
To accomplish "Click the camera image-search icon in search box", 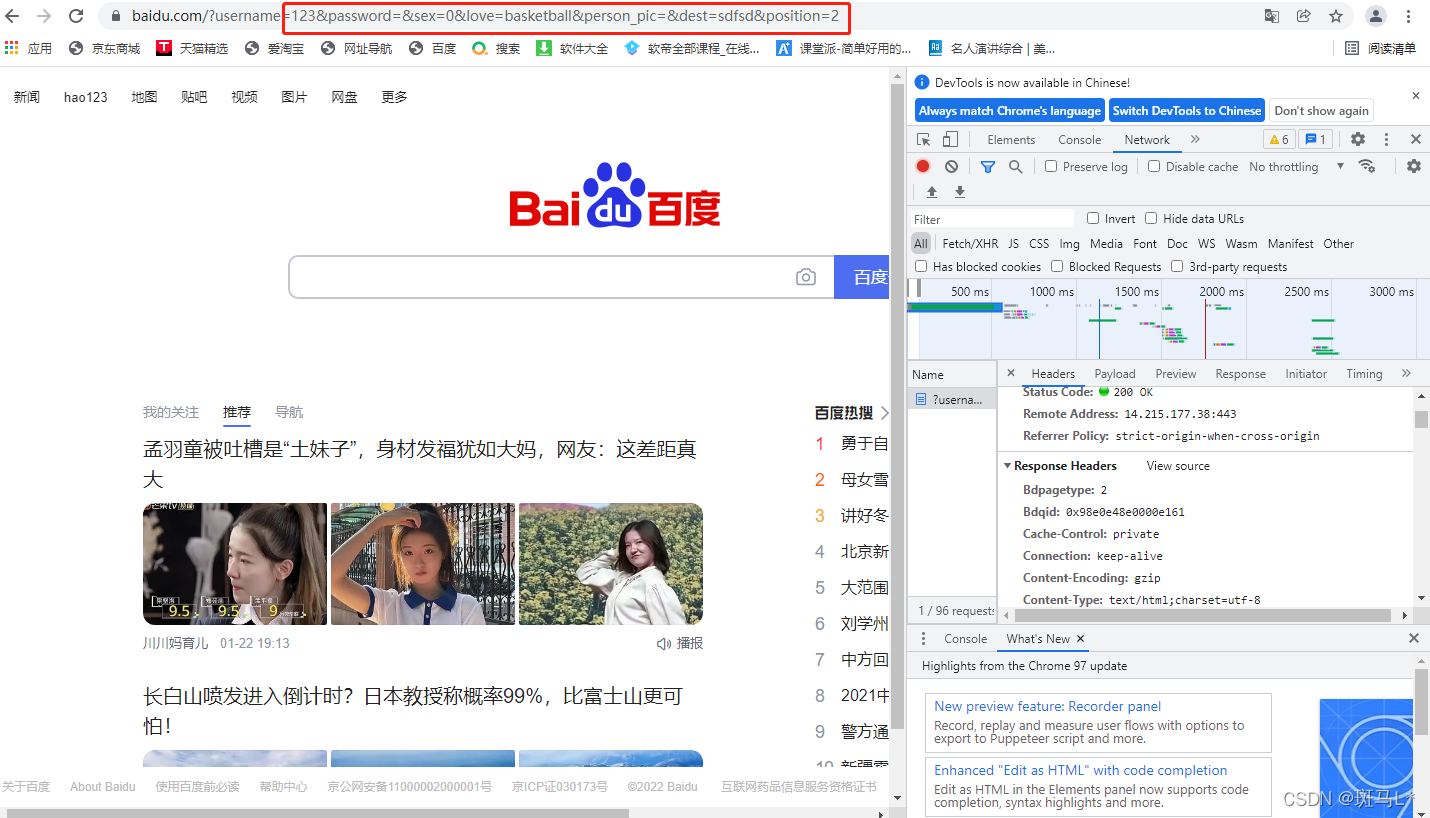I will tap(806, 277).
